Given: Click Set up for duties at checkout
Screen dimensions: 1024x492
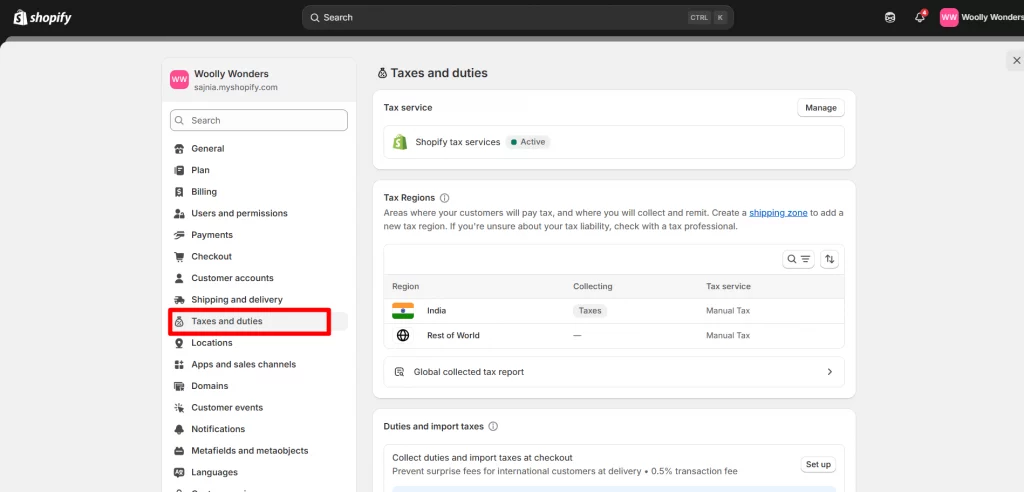Looking at the screenshot, I should (x=818, y=465).
